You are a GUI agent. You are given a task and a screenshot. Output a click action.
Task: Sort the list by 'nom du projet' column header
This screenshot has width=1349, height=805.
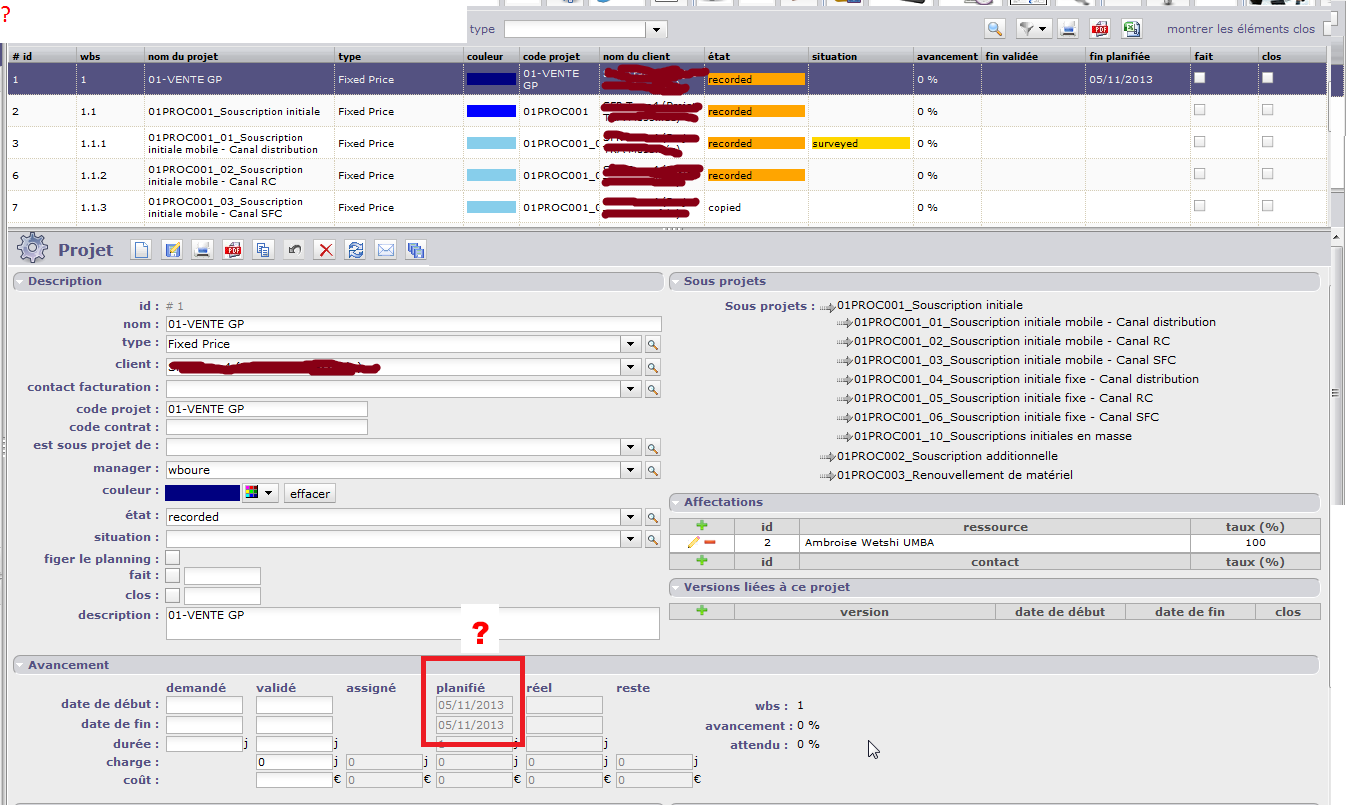pos(183,56)
